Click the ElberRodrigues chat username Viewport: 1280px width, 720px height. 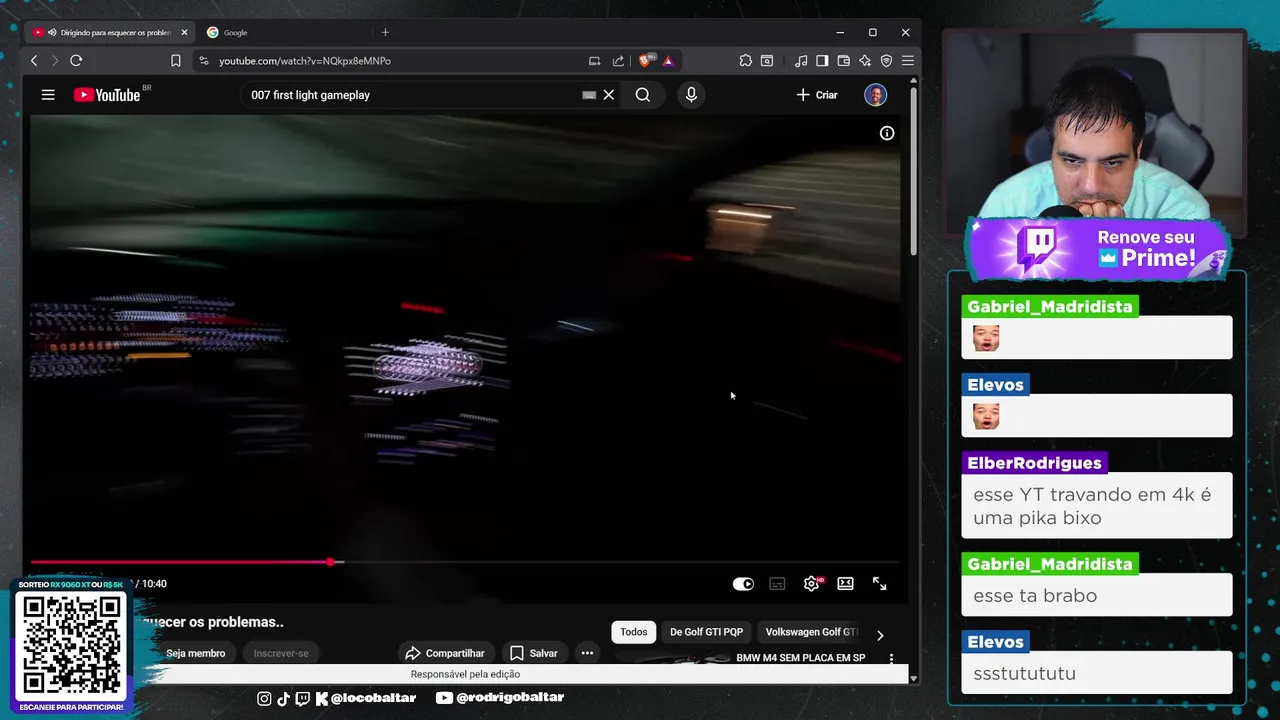1034,463
